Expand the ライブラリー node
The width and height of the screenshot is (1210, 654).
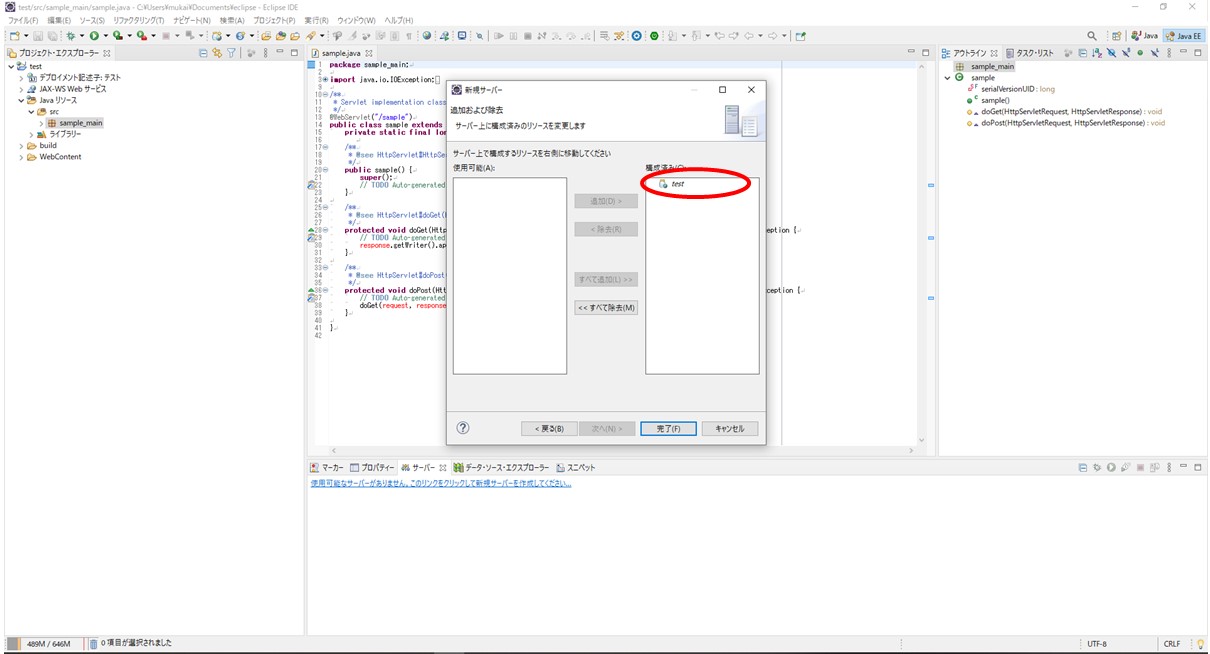click(31, 134)
